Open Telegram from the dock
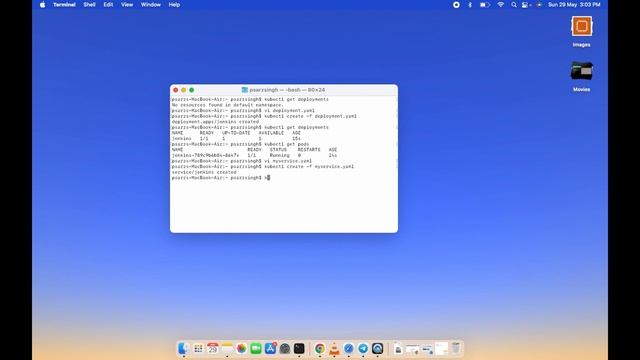The image size is (640, 360). [363, 349]
